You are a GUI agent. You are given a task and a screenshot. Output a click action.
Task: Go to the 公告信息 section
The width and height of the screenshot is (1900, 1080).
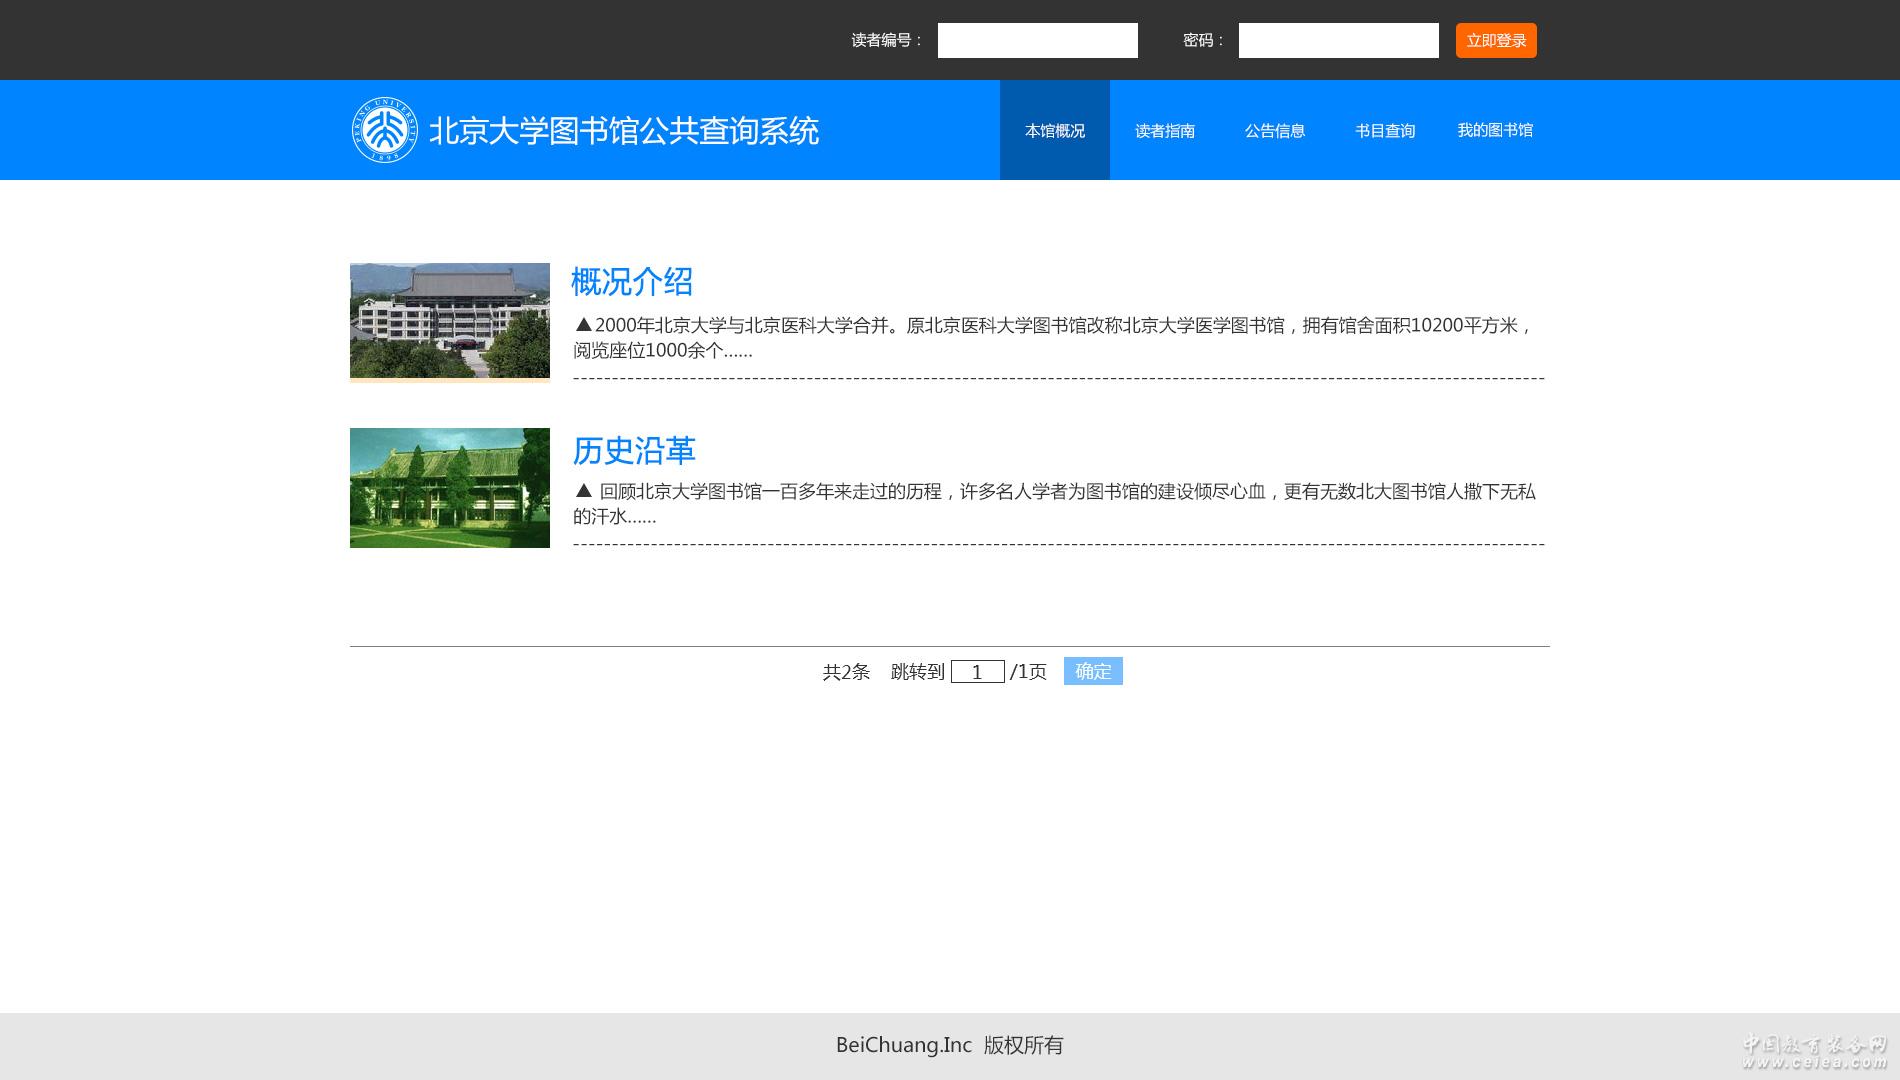1274,131
